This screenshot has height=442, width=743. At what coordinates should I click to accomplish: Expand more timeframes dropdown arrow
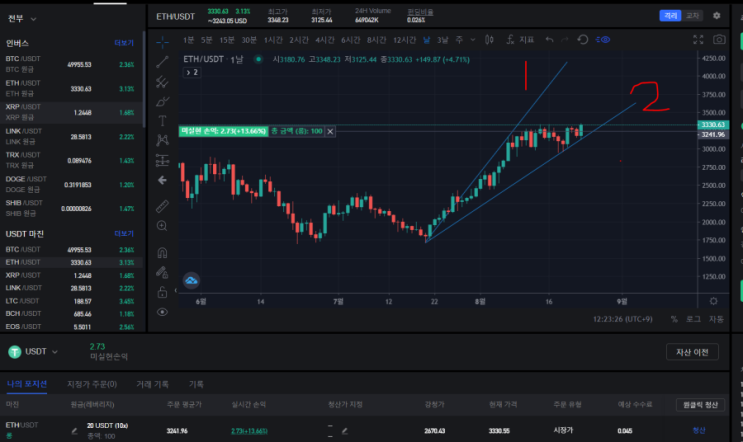pyautogui.click(x=473, y=40)
